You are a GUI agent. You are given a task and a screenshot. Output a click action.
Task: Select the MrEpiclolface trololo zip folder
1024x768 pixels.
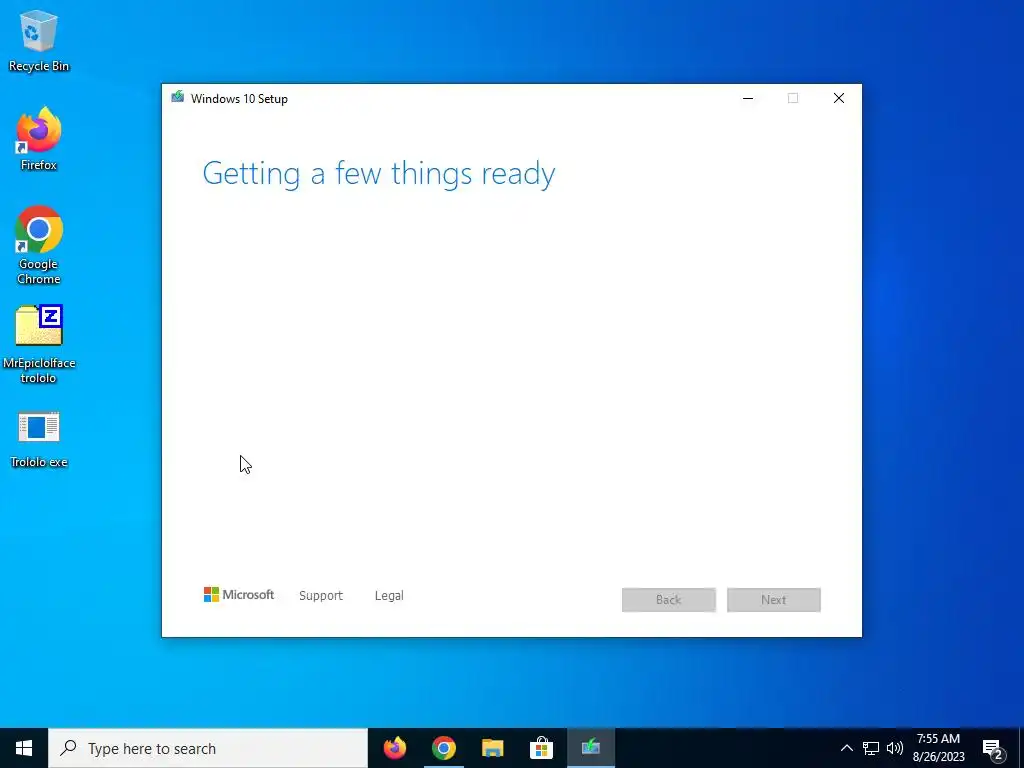(39, 344)
